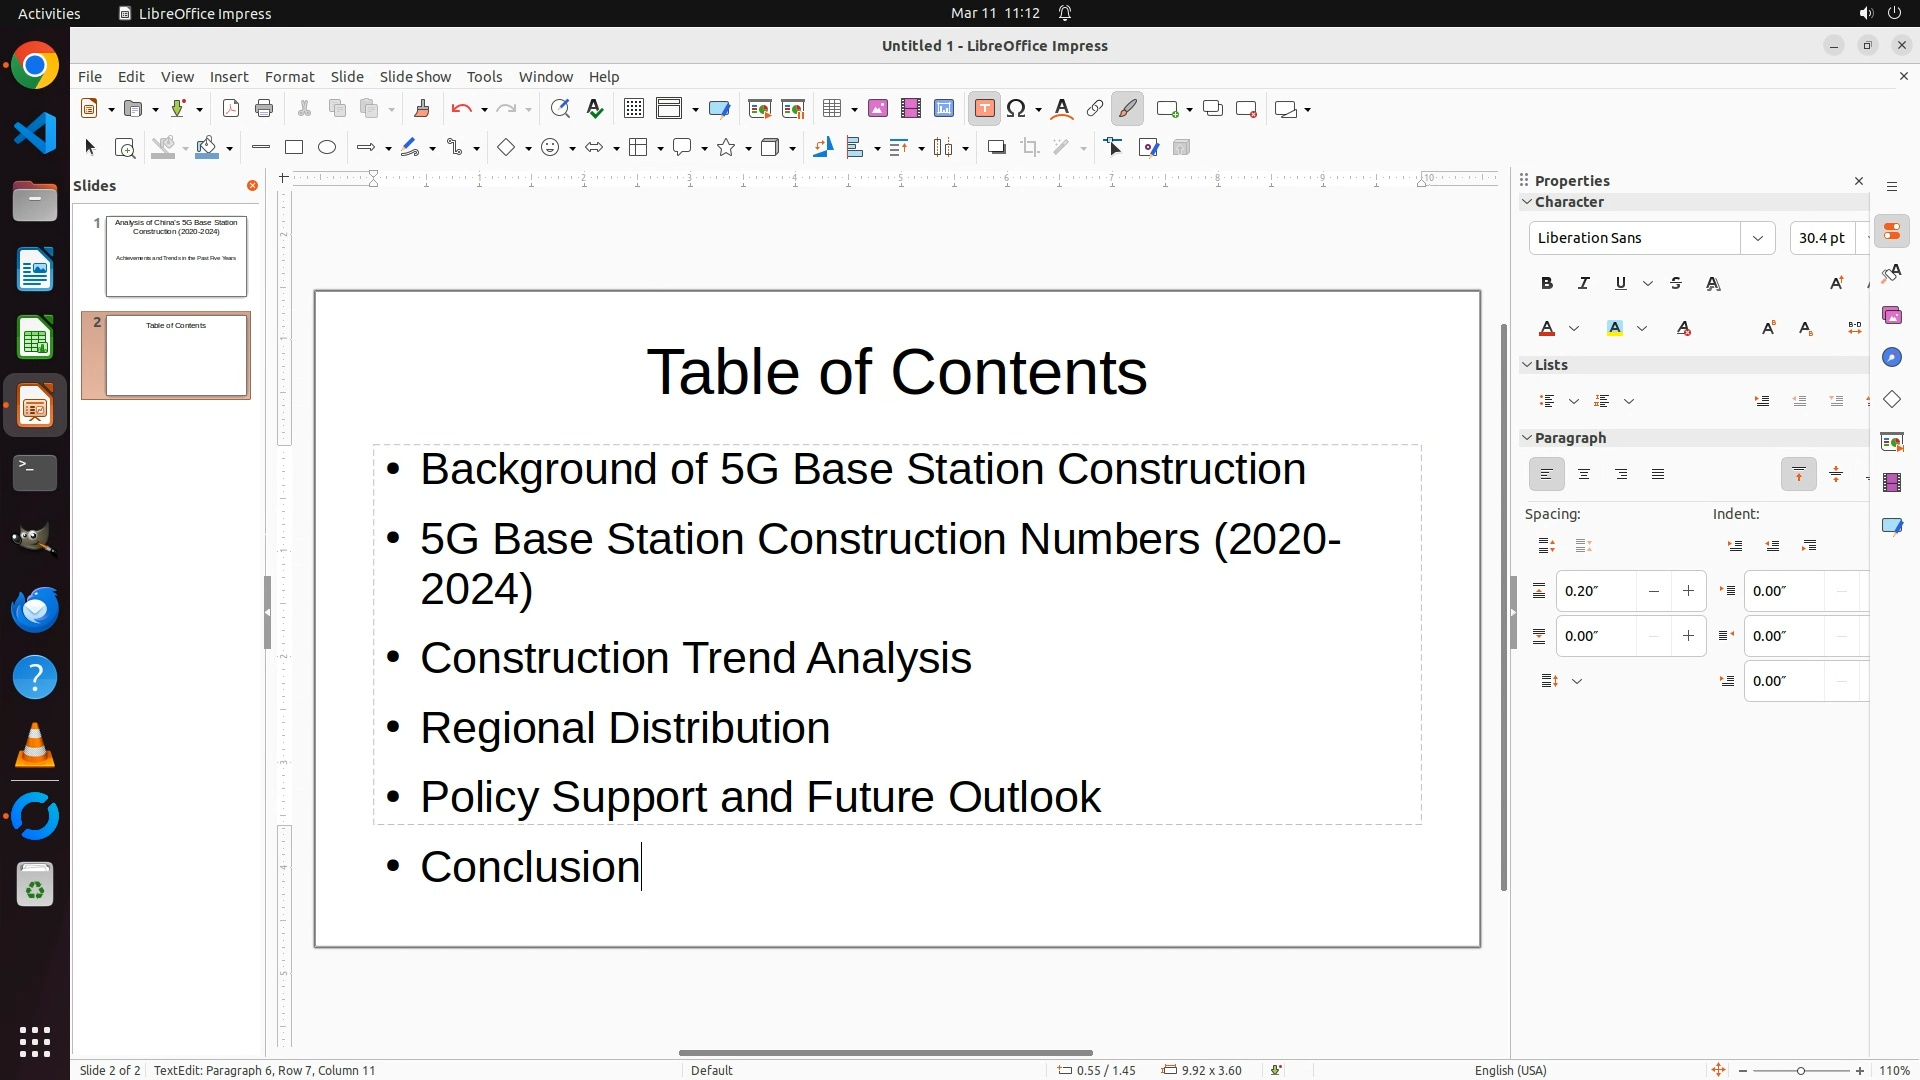Expand the font color dropdown arrow

coord(1574,329)
